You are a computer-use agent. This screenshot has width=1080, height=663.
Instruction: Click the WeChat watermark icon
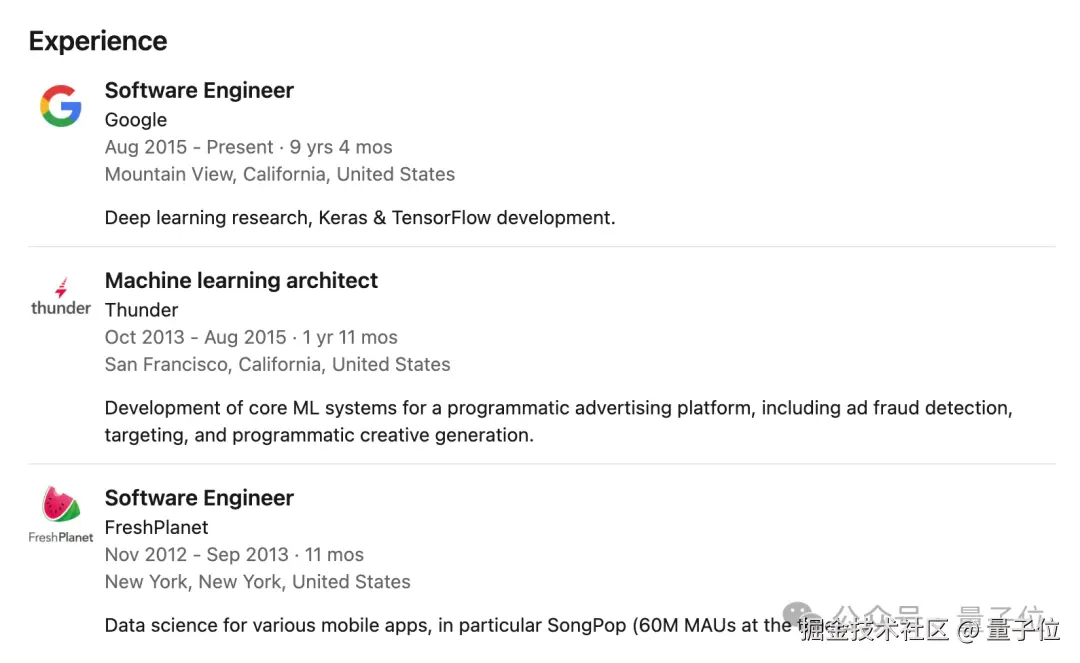pyautogui.click(x=799, y=613)
